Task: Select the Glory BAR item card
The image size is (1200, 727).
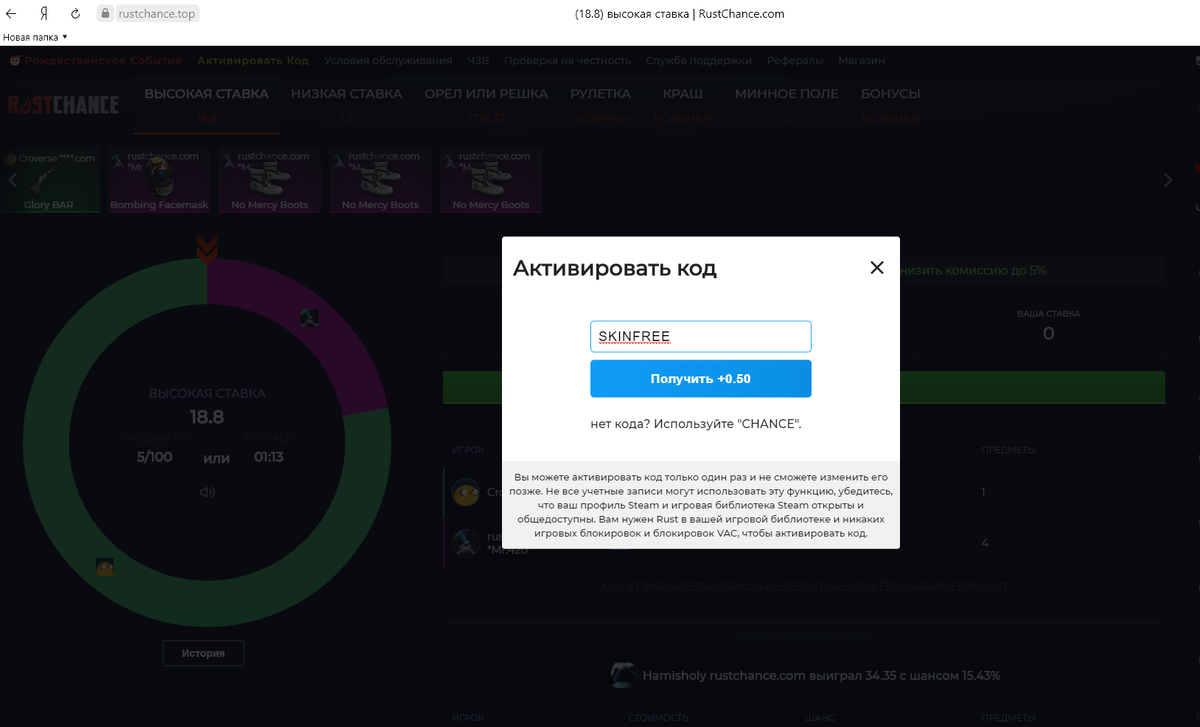Action: [x=49, y=180]
